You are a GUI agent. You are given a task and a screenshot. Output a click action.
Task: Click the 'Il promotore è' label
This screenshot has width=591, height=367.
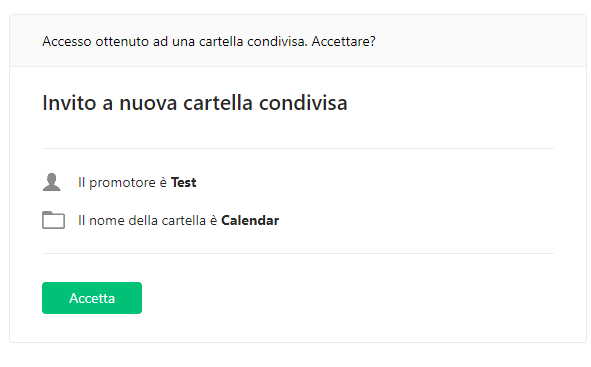(x=122, y=183)
